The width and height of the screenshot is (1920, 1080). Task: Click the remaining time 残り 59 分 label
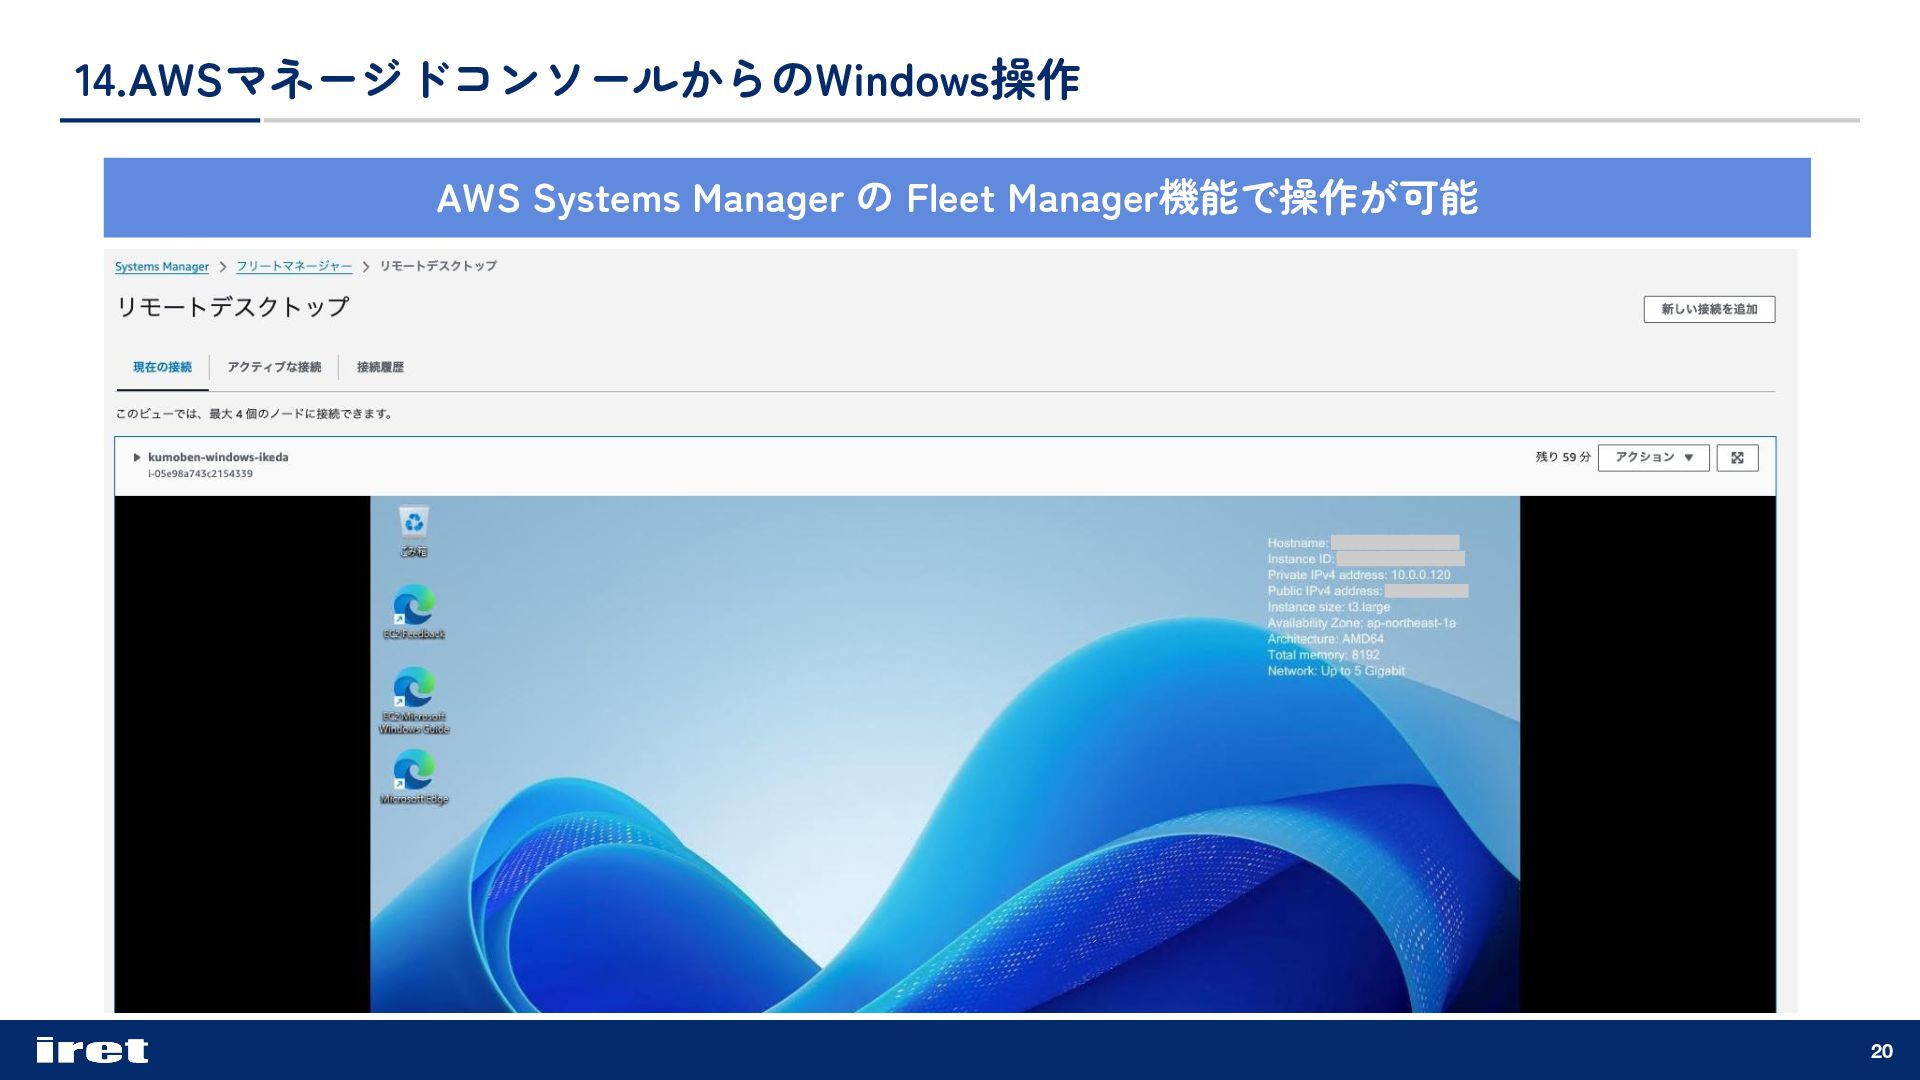[x=1562, y=458]
